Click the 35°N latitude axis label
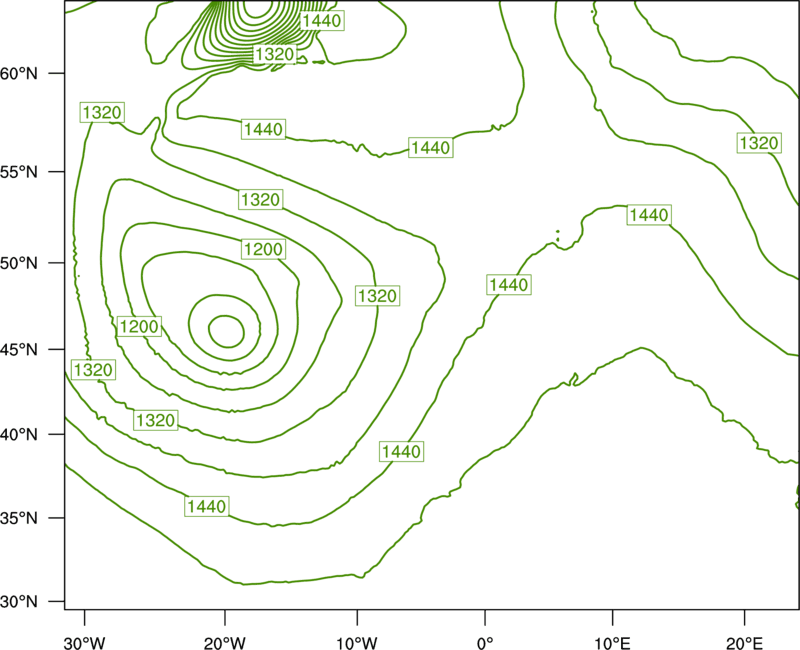This screenshot has height=650, width=800. (x=19, y=518)
